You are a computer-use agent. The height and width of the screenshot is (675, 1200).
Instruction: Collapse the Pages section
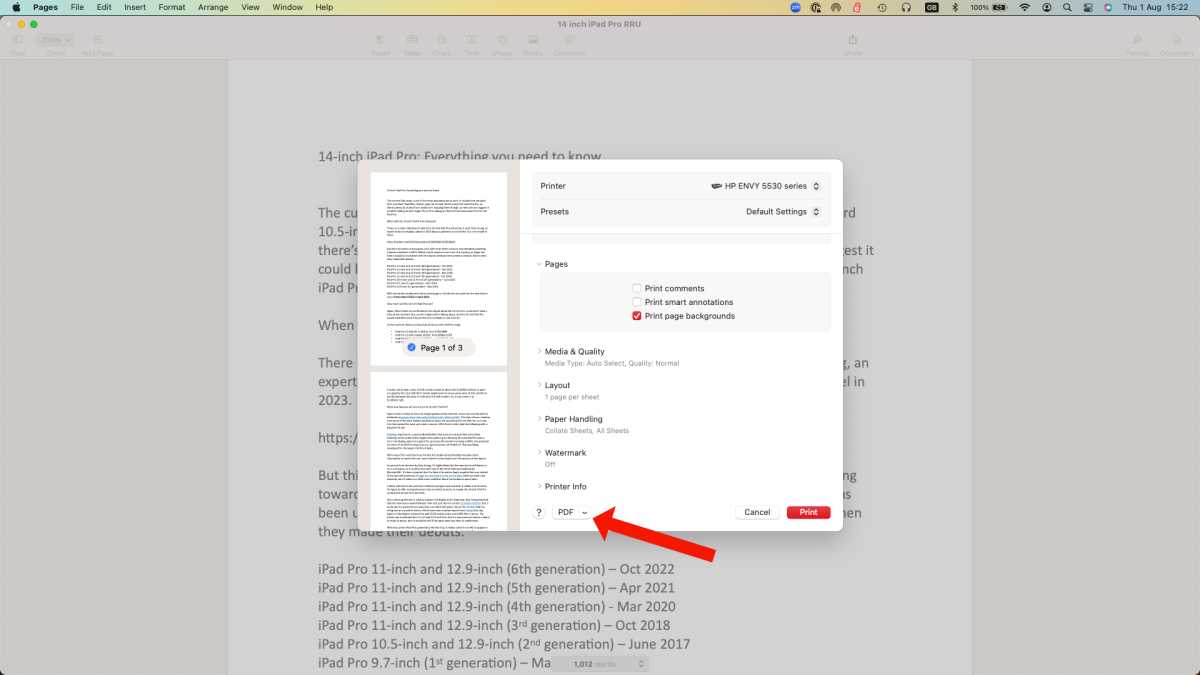(540, 264)
